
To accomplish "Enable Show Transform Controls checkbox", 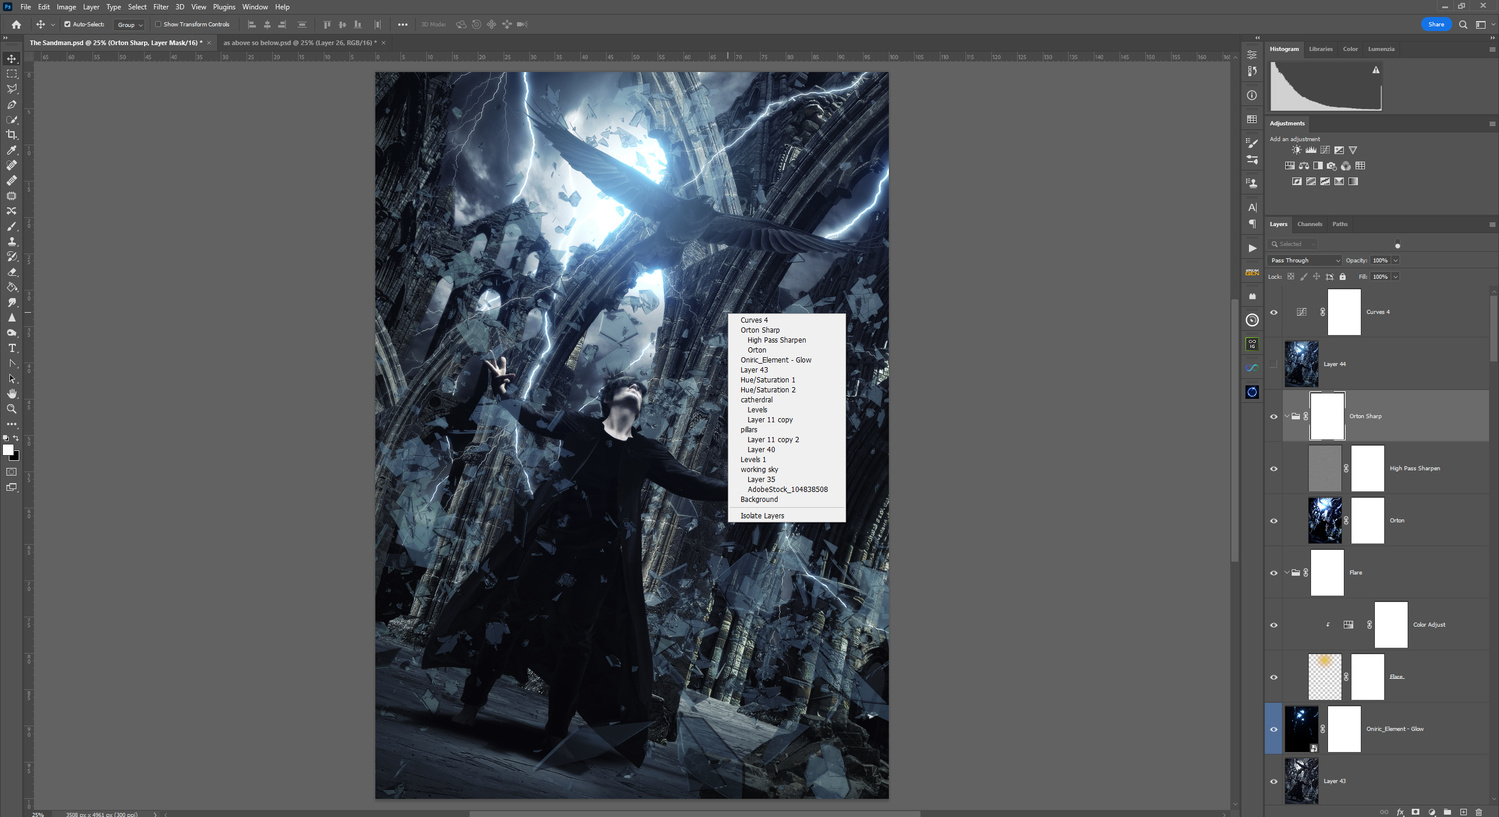I will 158,24.
